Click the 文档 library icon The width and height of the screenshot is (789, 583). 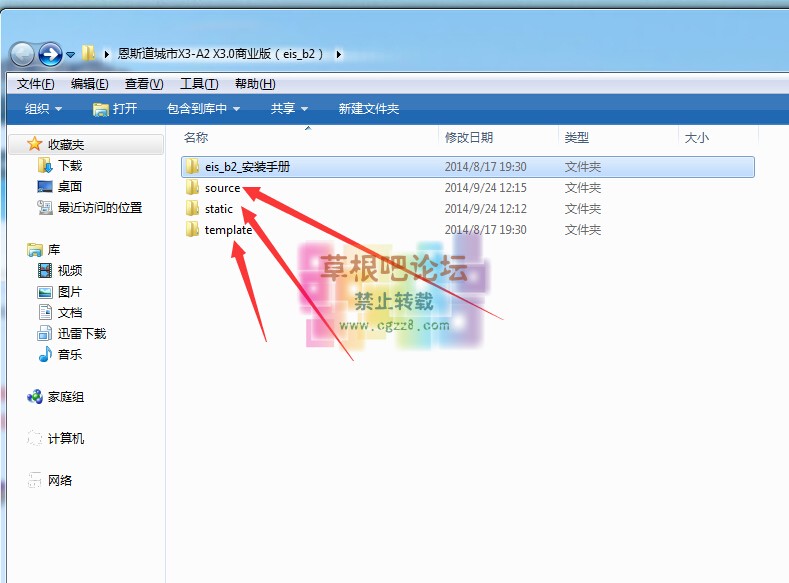(x=45, y=312)
